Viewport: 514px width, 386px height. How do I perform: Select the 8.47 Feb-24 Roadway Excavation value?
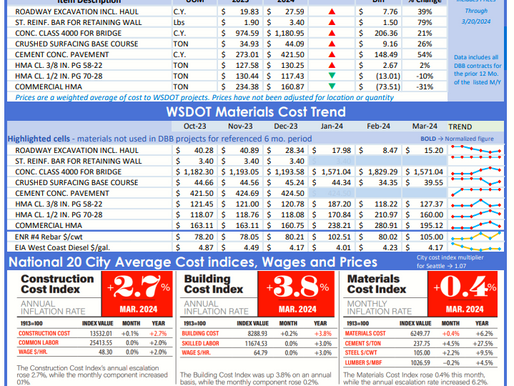click(390, 150)
